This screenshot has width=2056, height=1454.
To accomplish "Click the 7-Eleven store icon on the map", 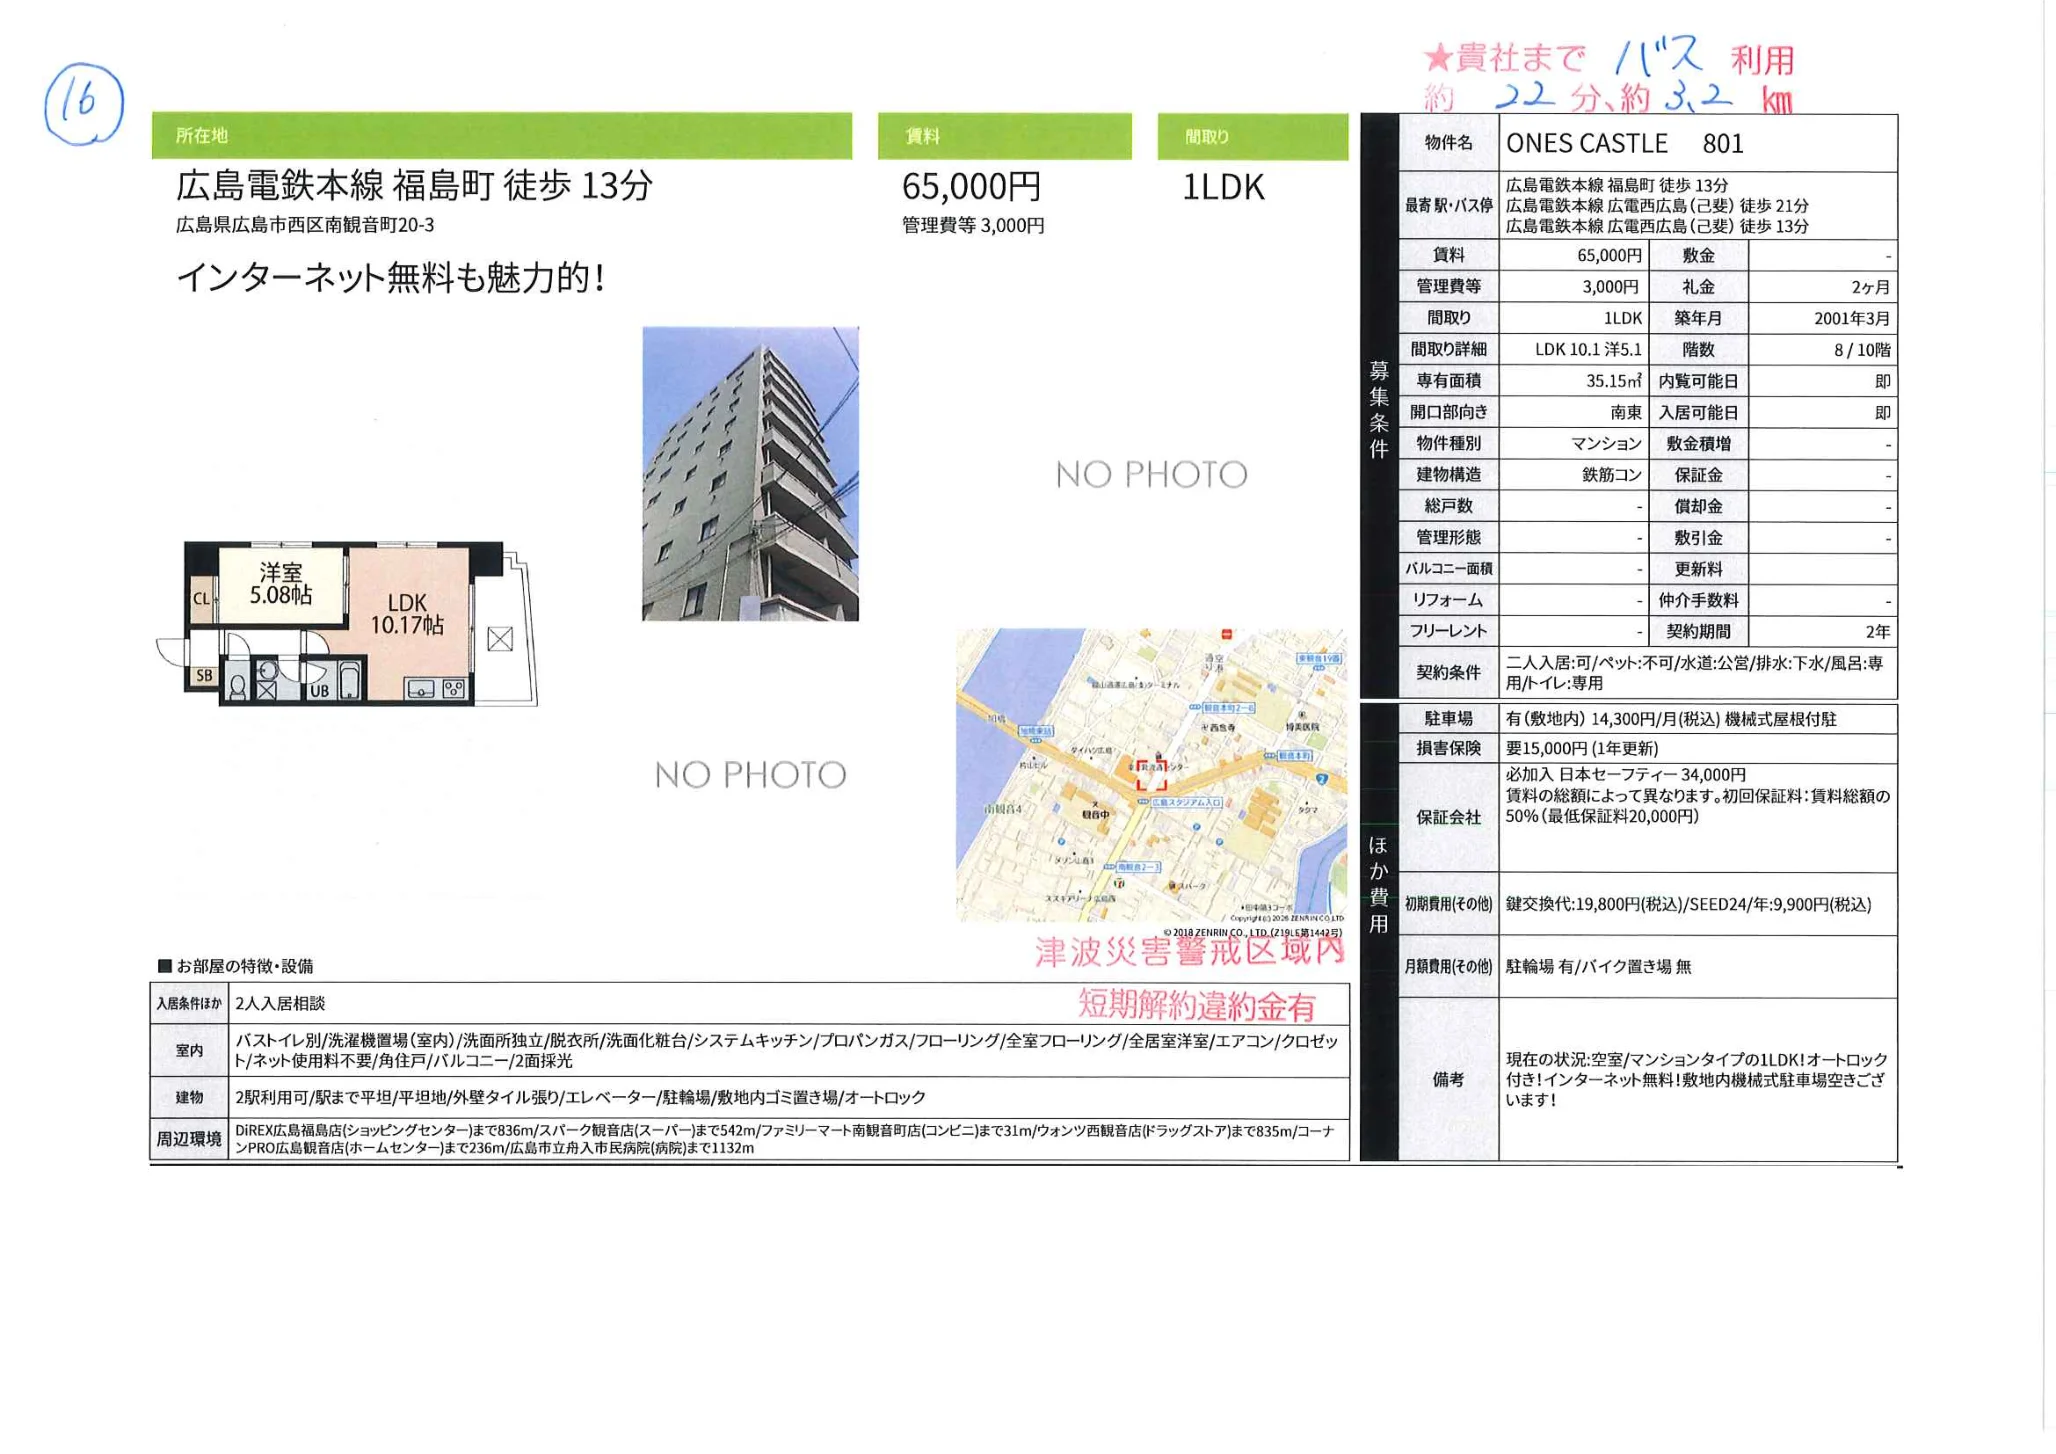I will 1120,883.
